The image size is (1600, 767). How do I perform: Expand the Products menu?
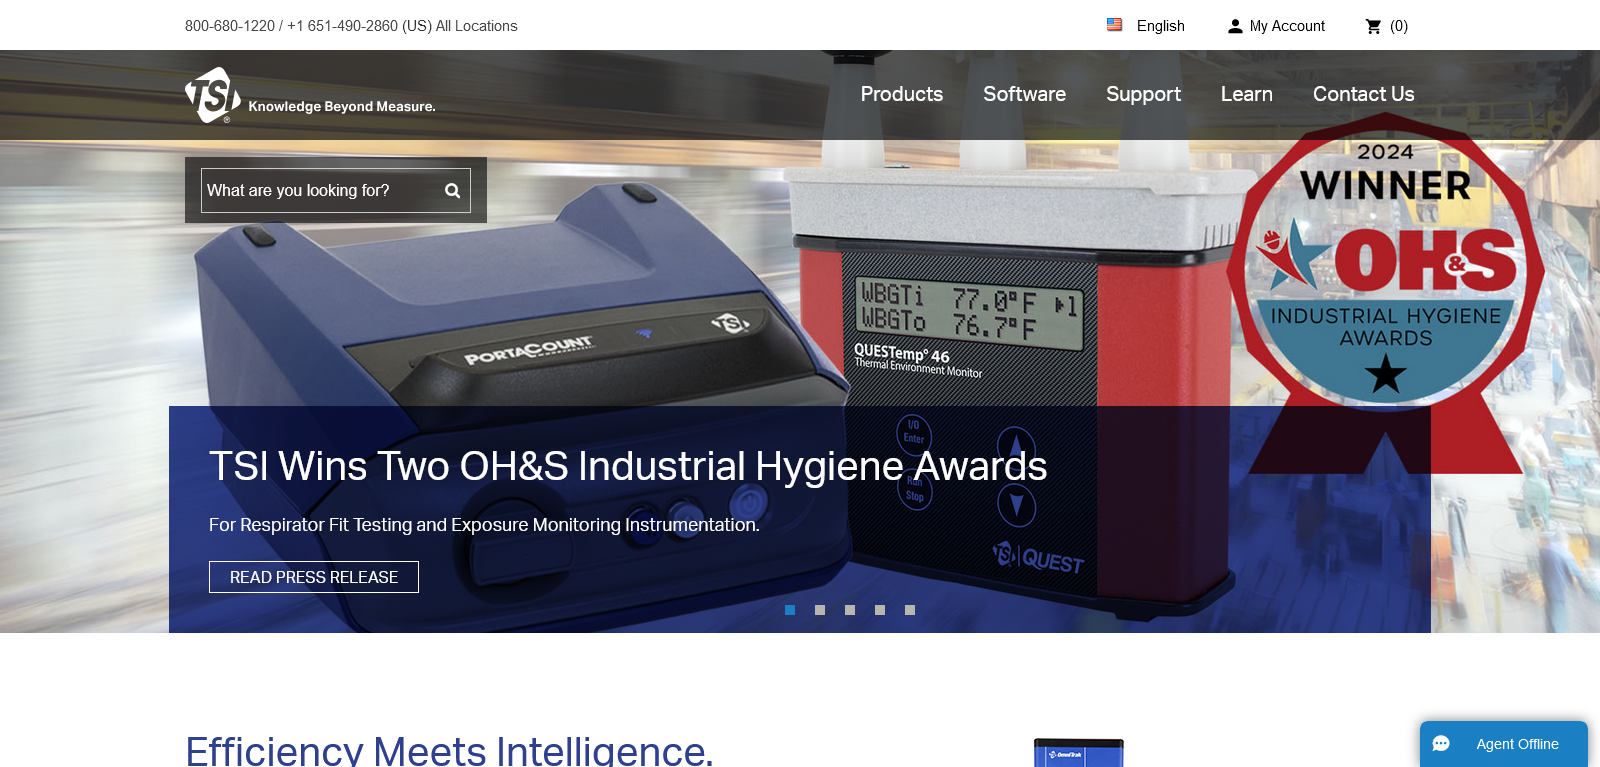[901, 94]
